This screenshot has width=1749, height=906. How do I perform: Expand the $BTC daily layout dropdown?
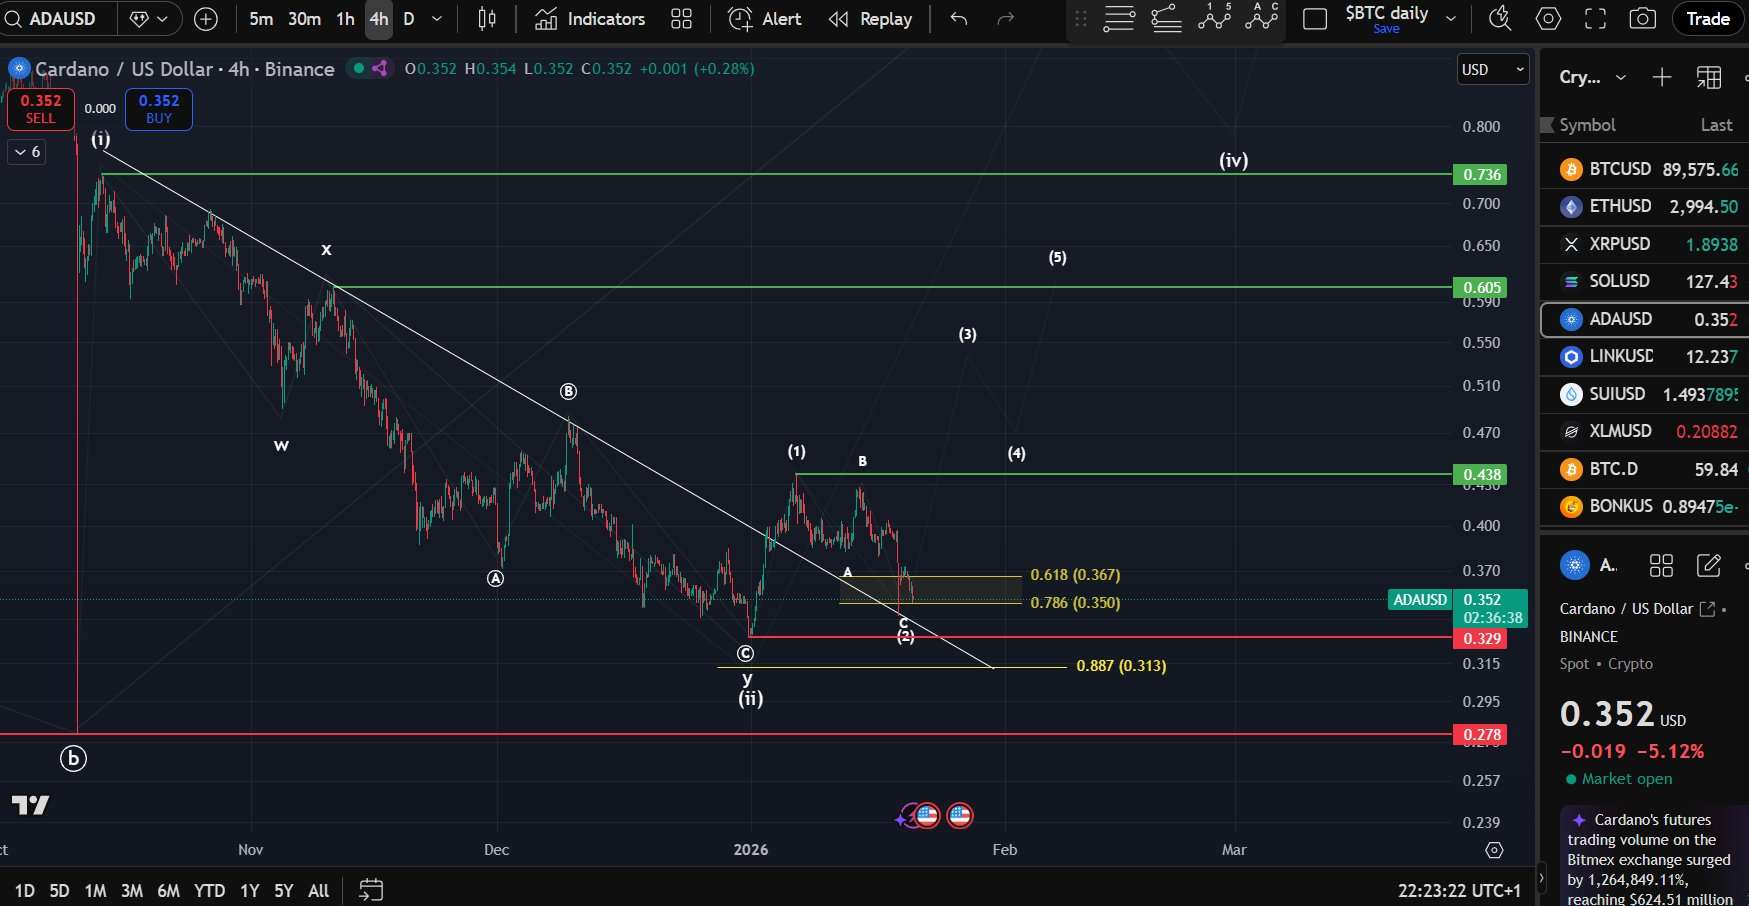[1449, 16]
